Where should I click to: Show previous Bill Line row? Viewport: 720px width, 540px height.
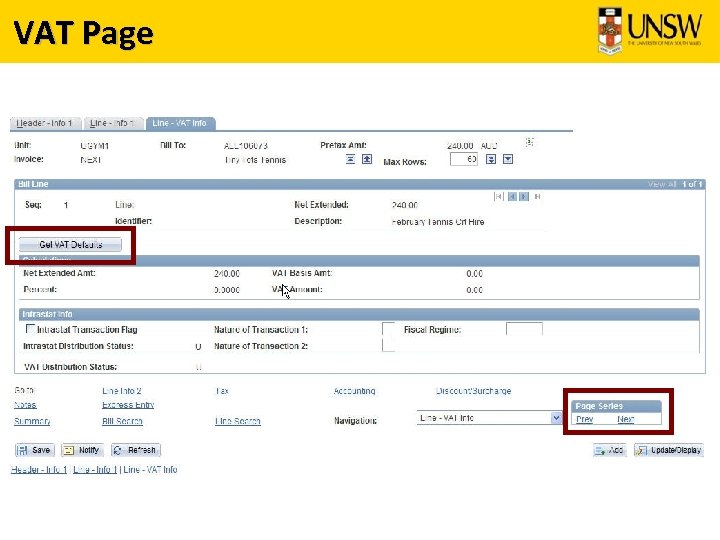512,197
